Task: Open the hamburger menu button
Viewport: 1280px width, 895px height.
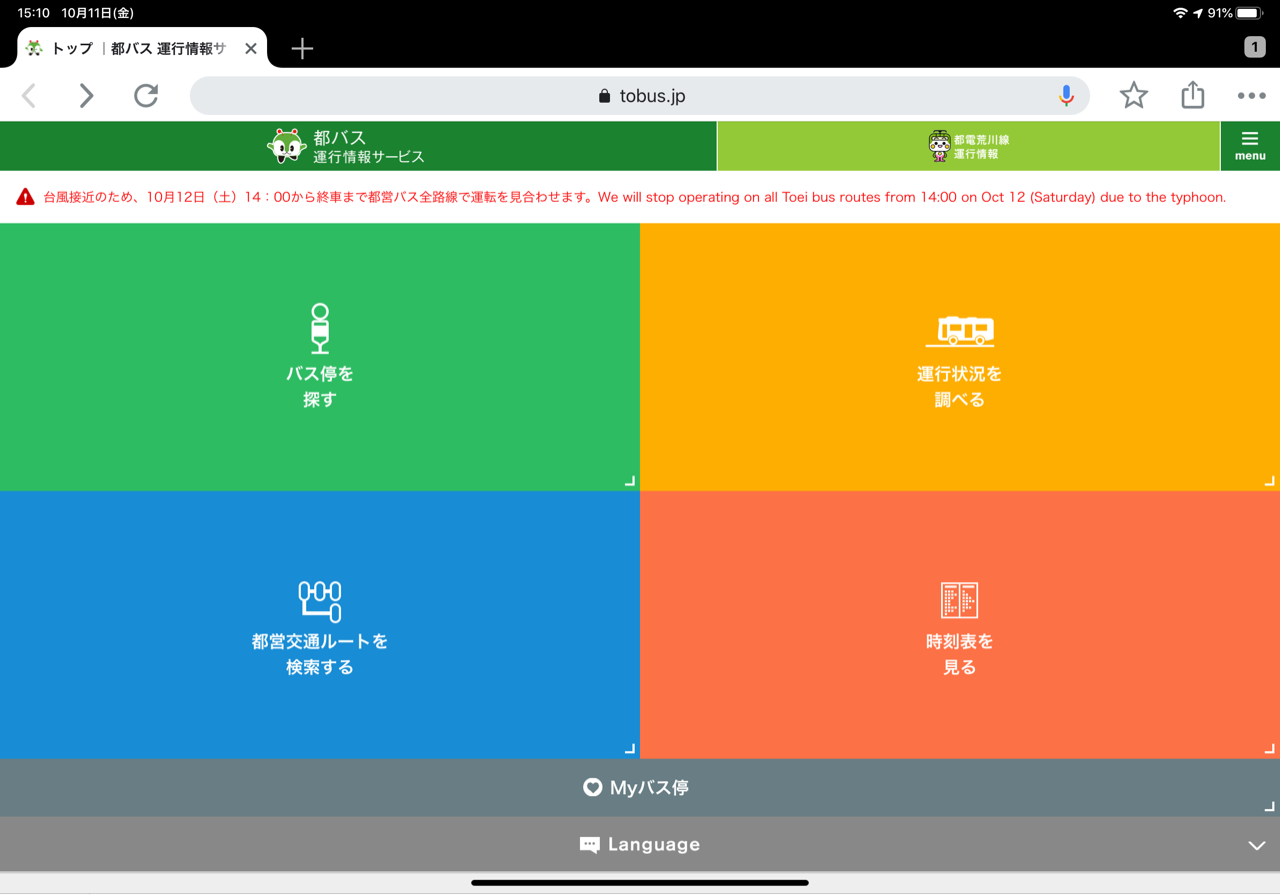Action: (1250, 146)
